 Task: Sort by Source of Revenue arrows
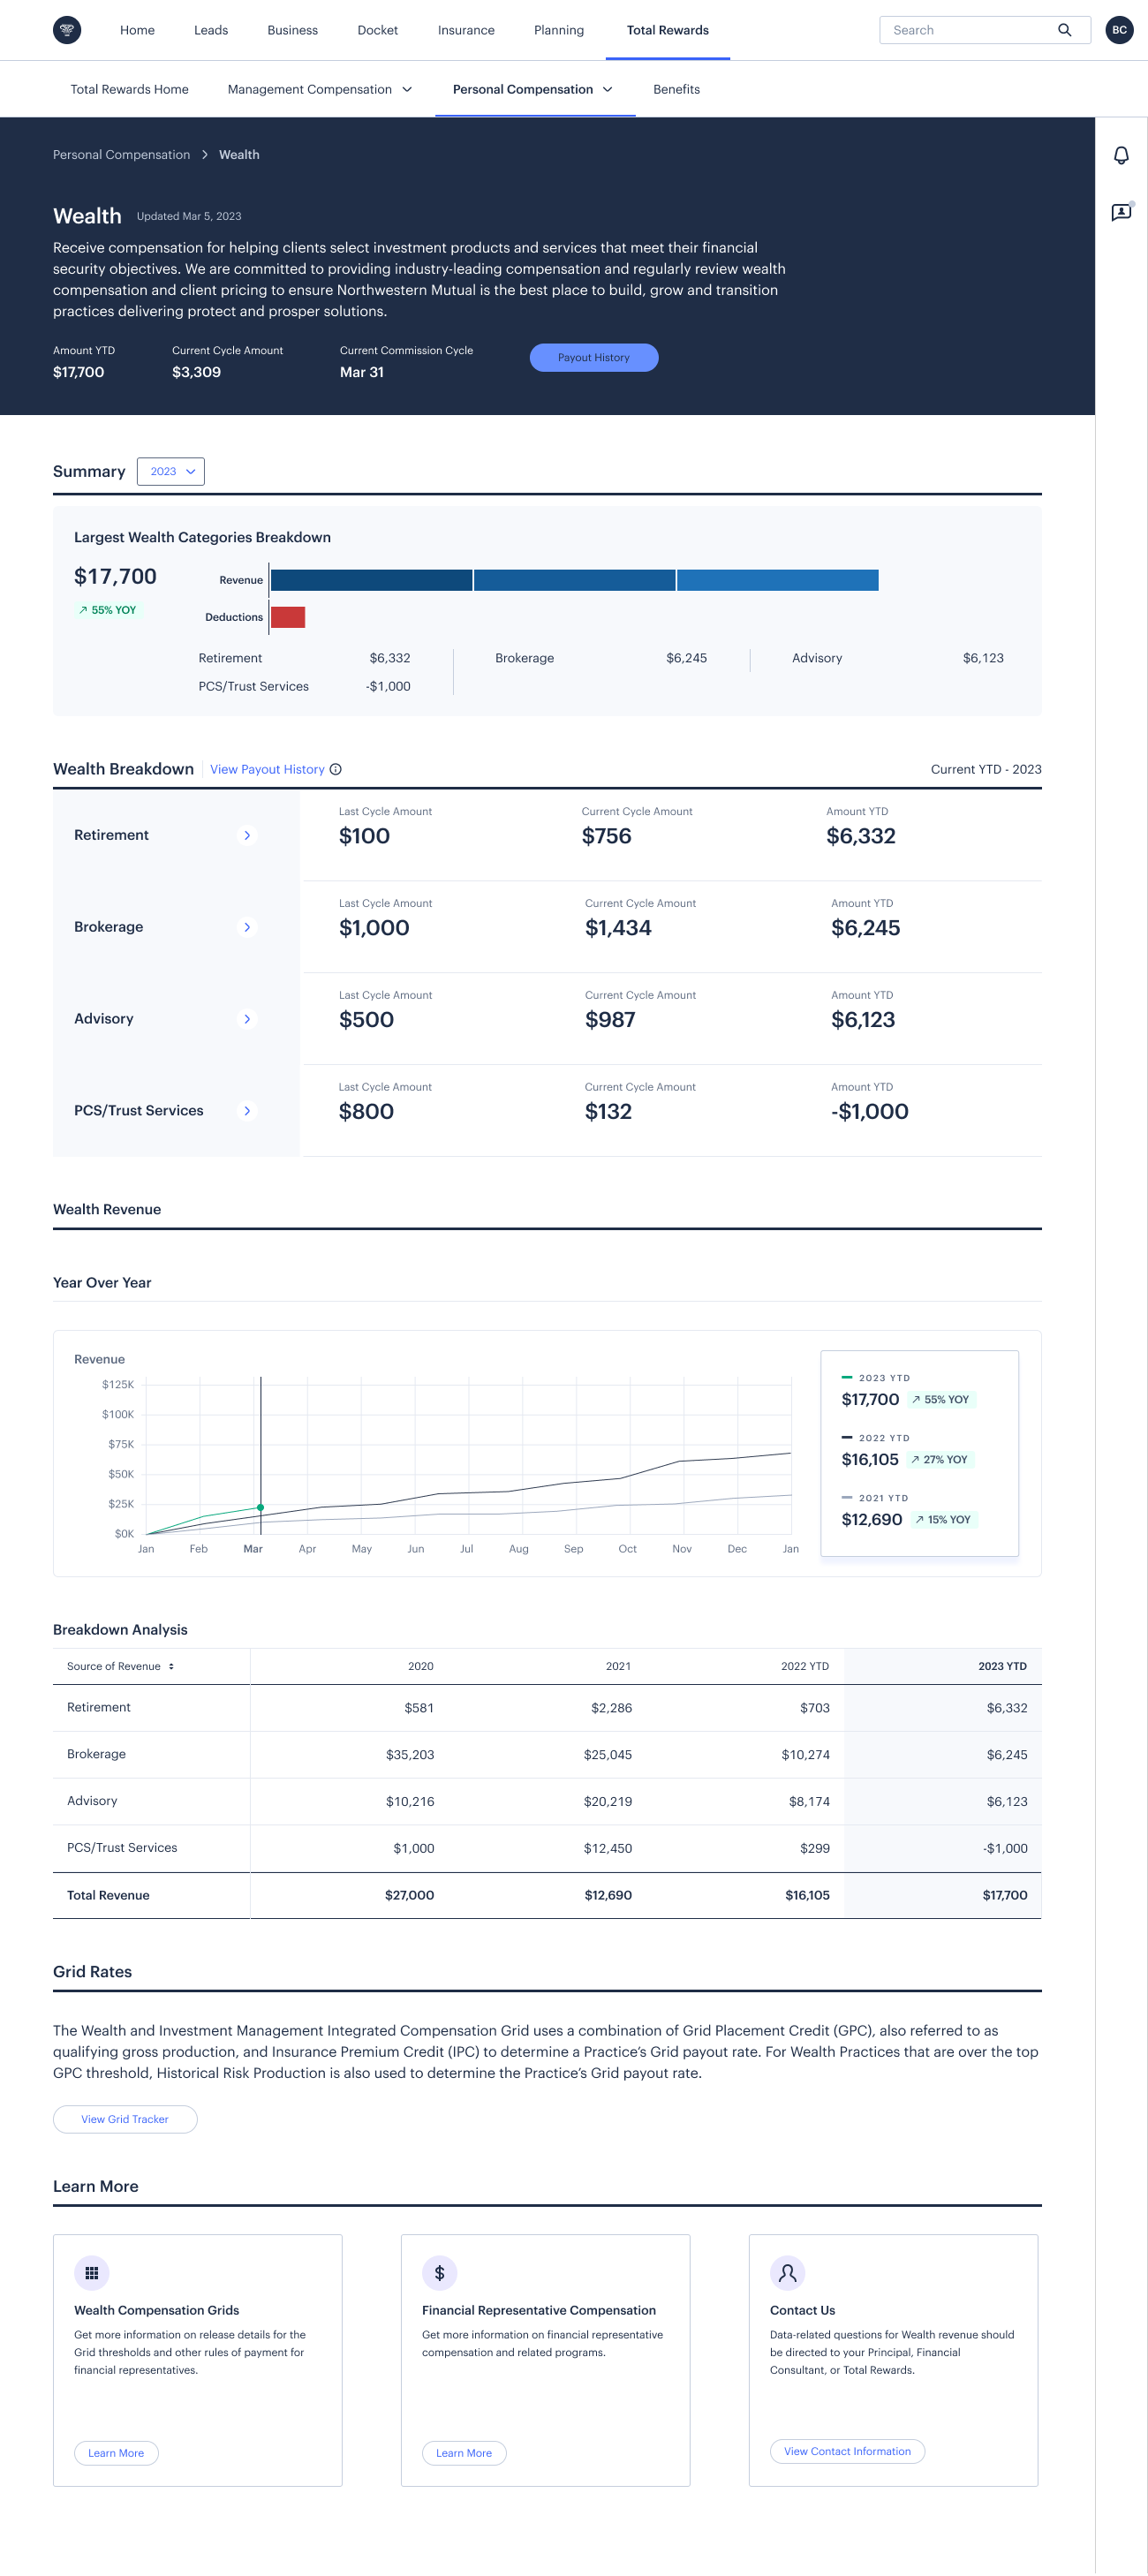click(x=171, y=1666)
